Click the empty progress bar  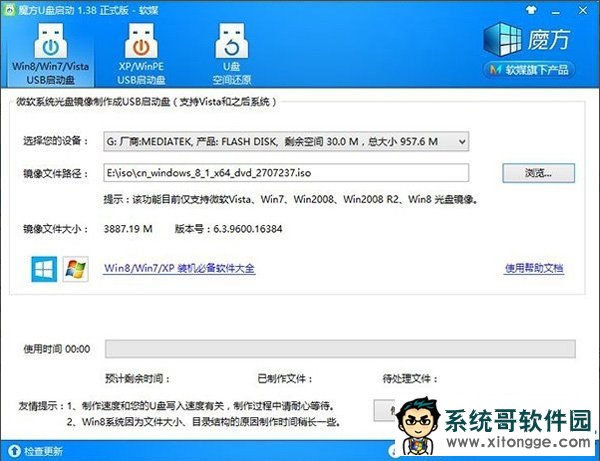click(x=340, y=349)
